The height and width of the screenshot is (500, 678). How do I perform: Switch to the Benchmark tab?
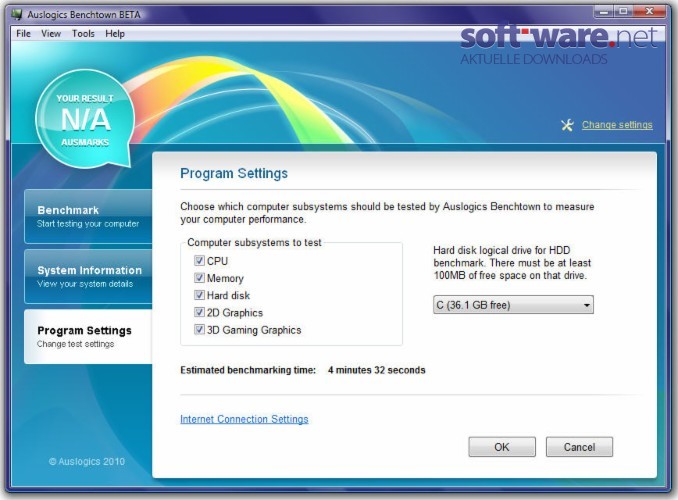[x=89, y=216]
